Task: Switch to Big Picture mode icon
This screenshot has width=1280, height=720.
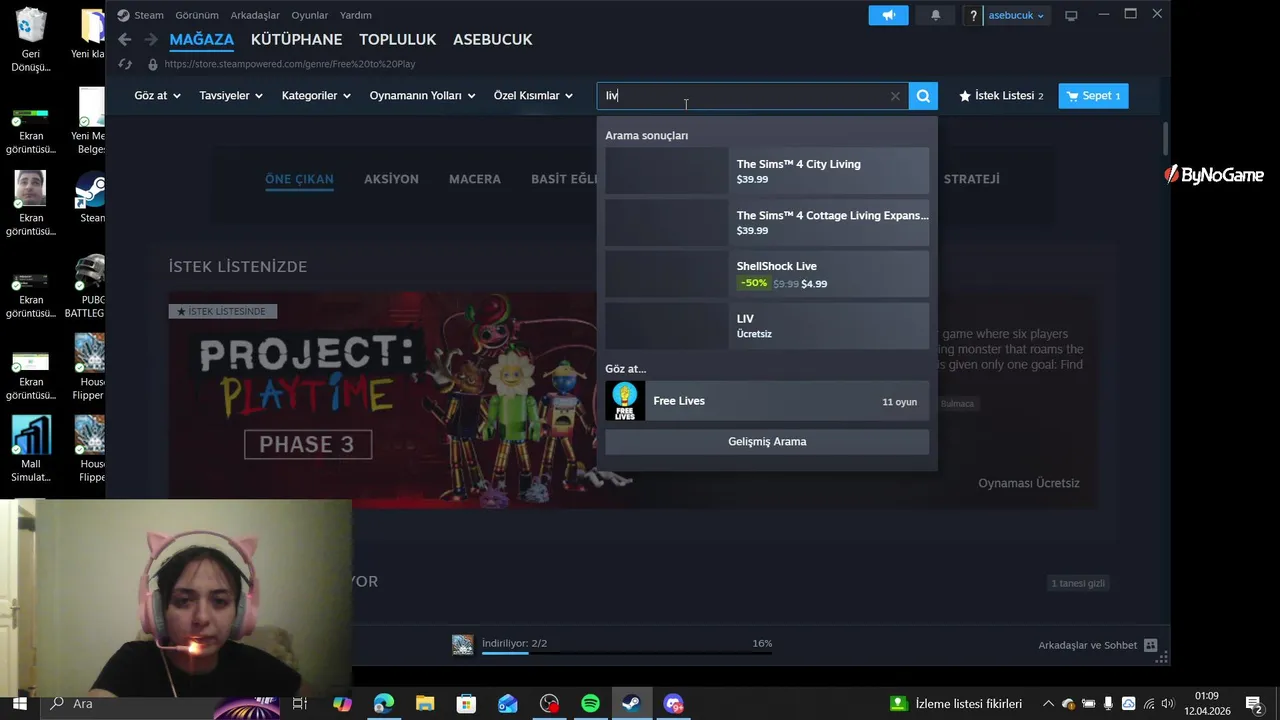Action: click(x=1071, y=15)
